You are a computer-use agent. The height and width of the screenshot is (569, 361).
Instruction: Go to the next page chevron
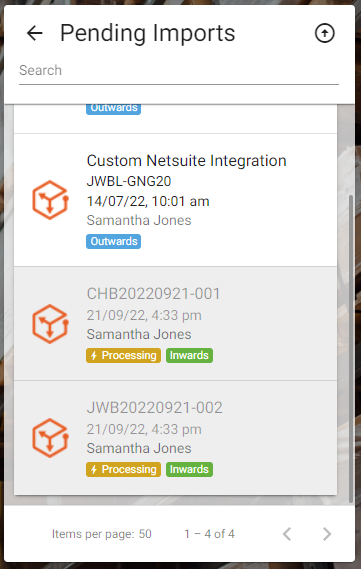pyautogui.click(x=327, y=534)
